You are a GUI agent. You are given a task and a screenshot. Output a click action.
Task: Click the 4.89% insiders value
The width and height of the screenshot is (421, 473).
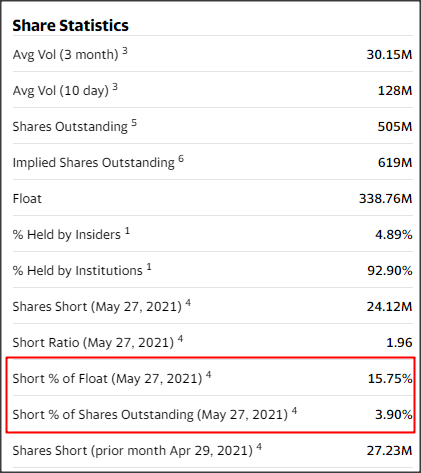pyautogui.click(x=394, y=235)
